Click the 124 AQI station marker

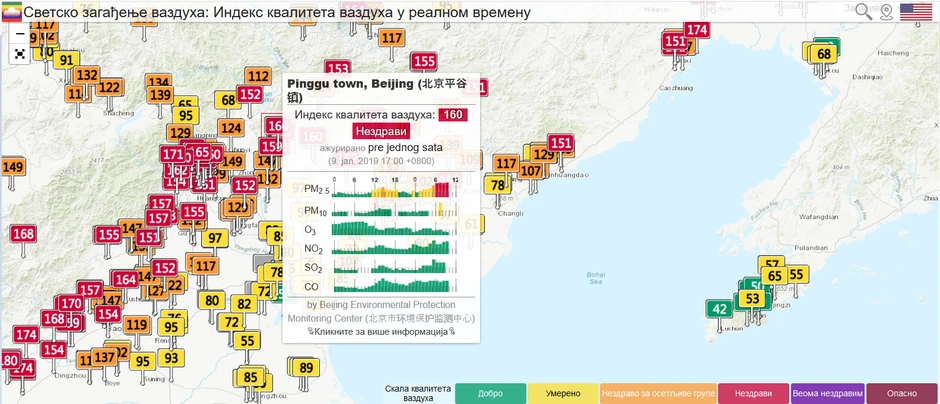click(231, 128)
